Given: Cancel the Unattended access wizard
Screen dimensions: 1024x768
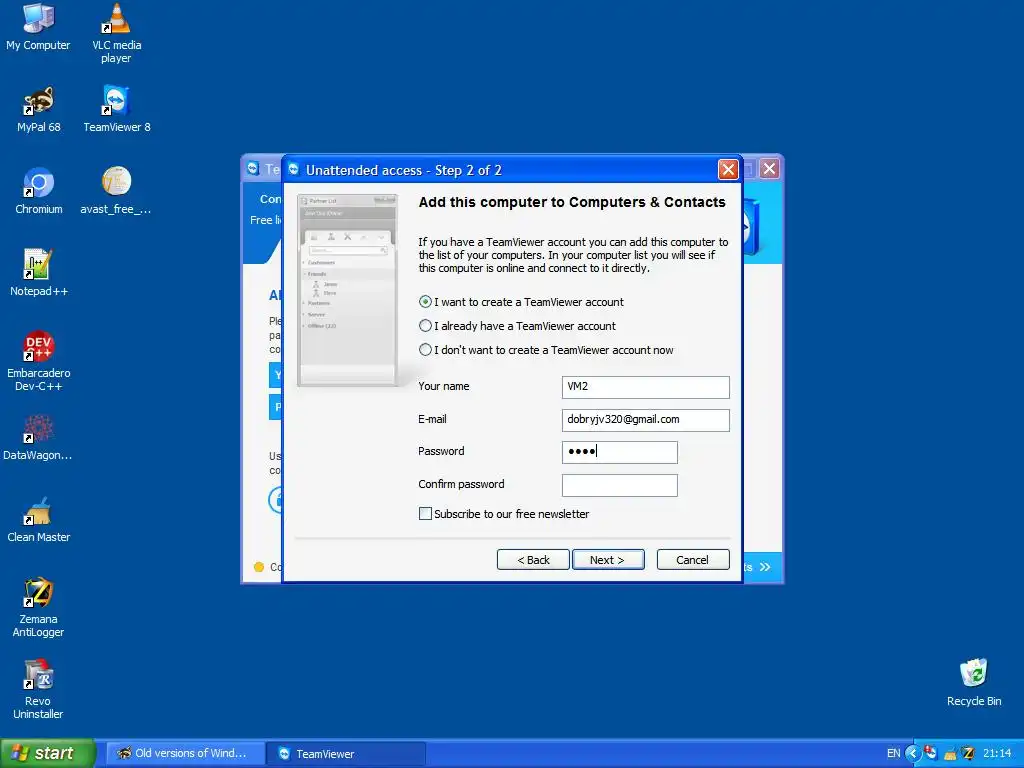Looking at the screenshot, I should click(693, 560).
